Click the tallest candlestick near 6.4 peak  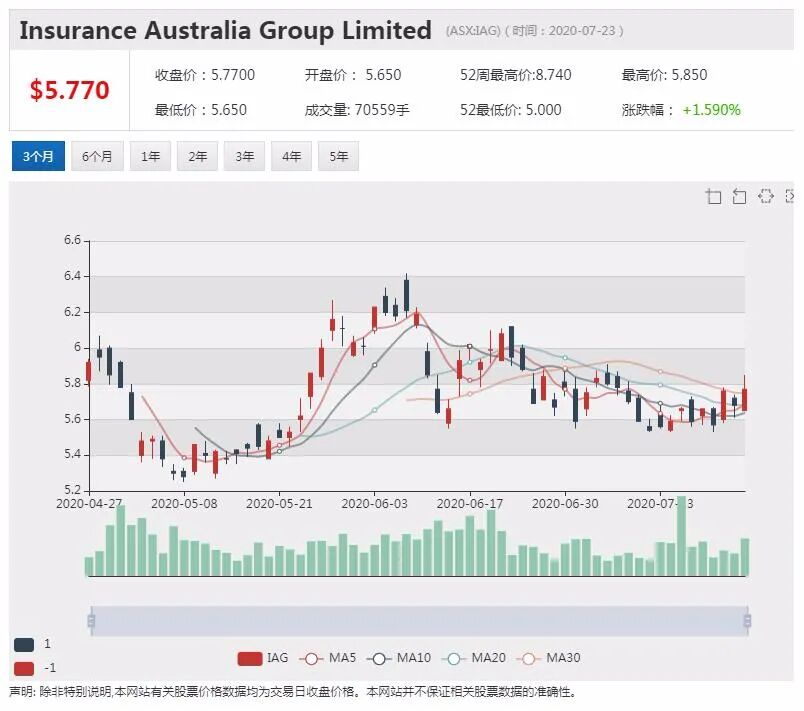pyautogui.click(x=407, y=296)
